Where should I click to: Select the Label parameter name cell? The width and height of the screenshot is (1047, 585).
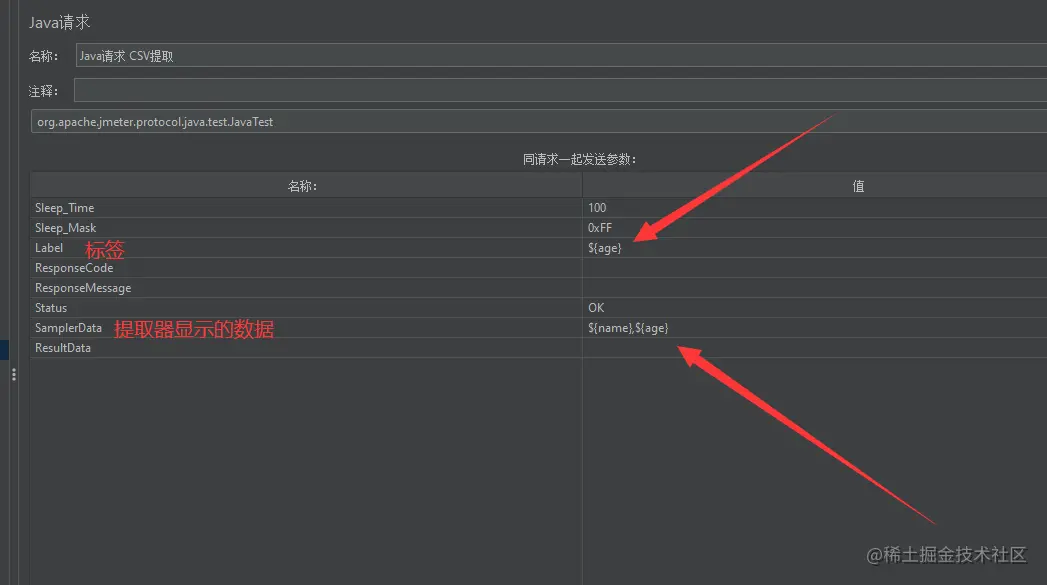point(306,248)
